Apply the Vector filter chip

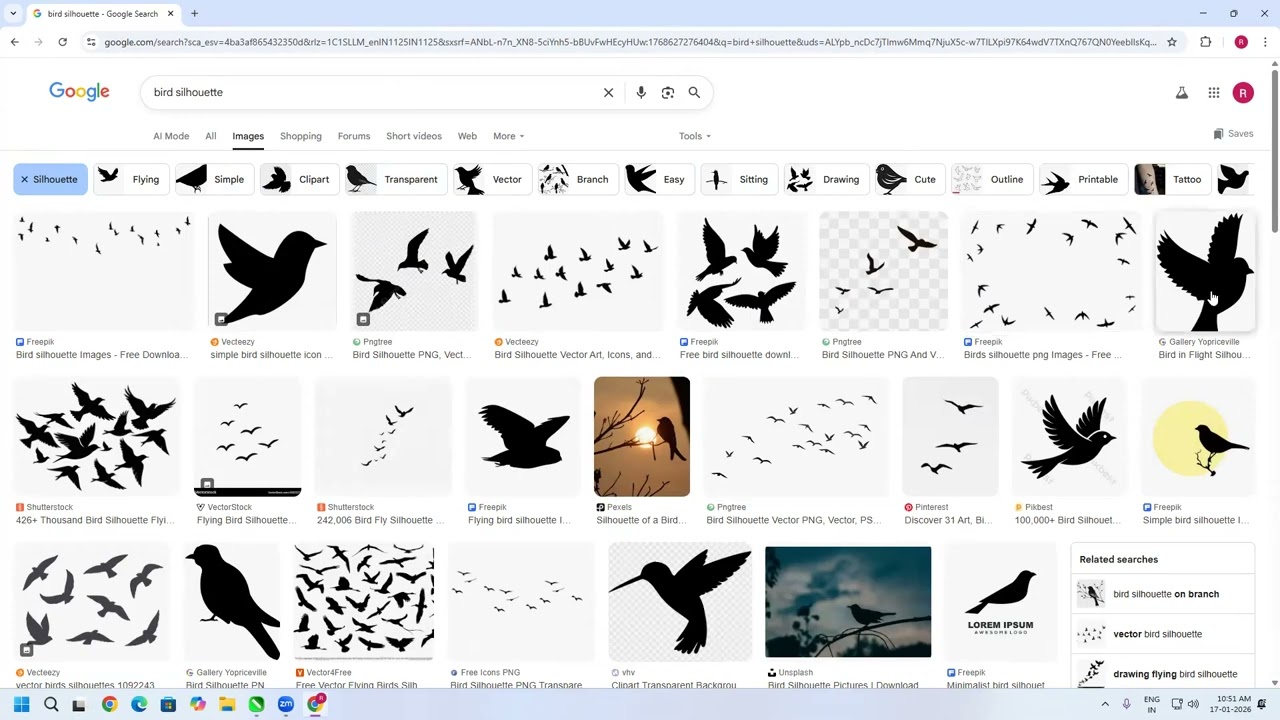[x=491, y=180]
